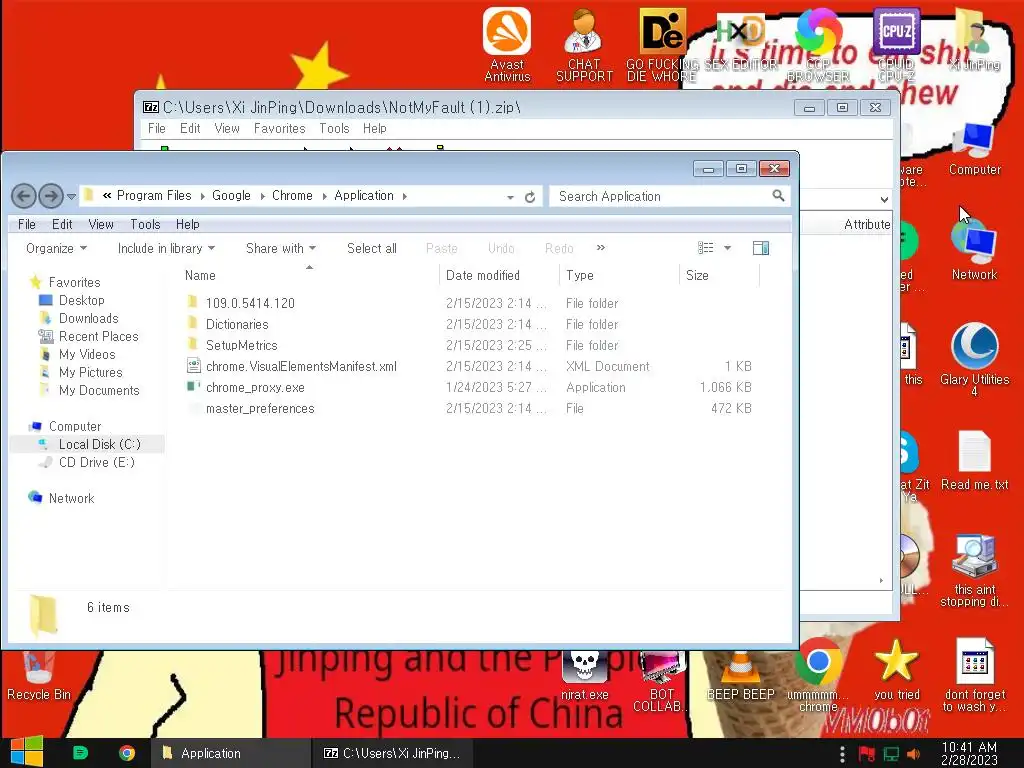Sort by the Size column header
The image size is (1024, 768).
720,275
